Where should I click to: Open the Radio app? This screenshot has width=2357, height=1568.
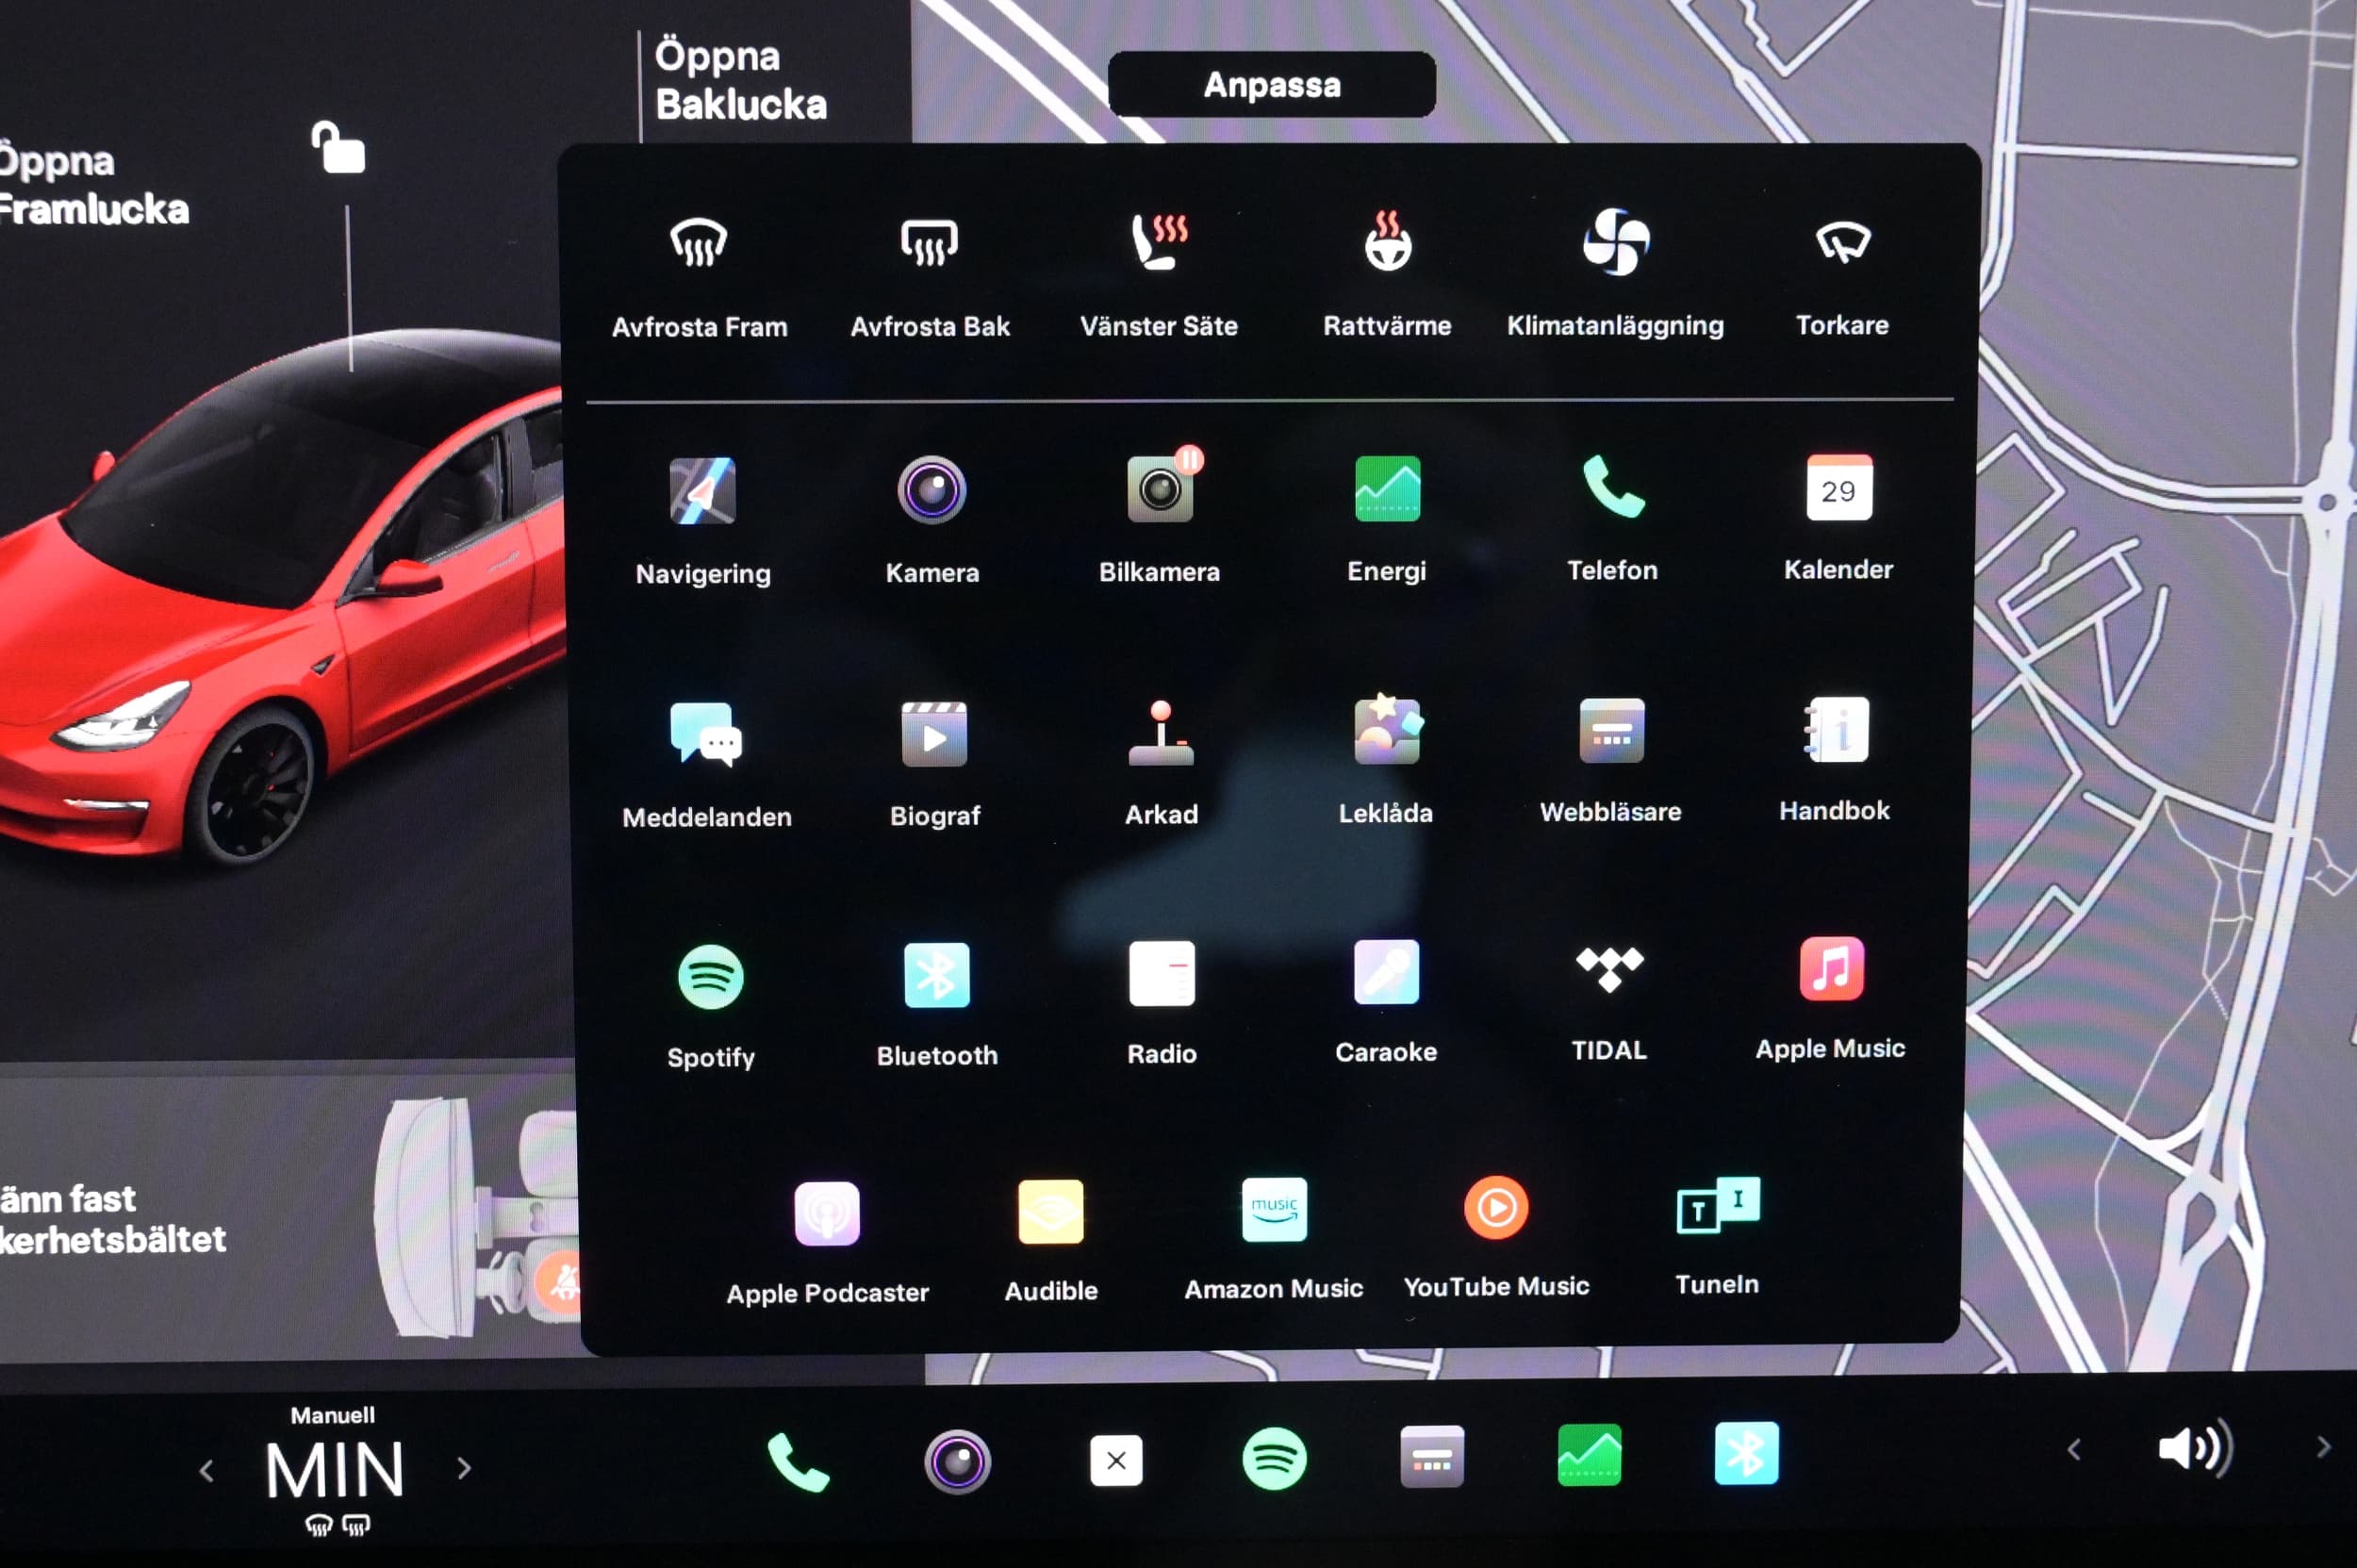(x=1161, y=1004)
